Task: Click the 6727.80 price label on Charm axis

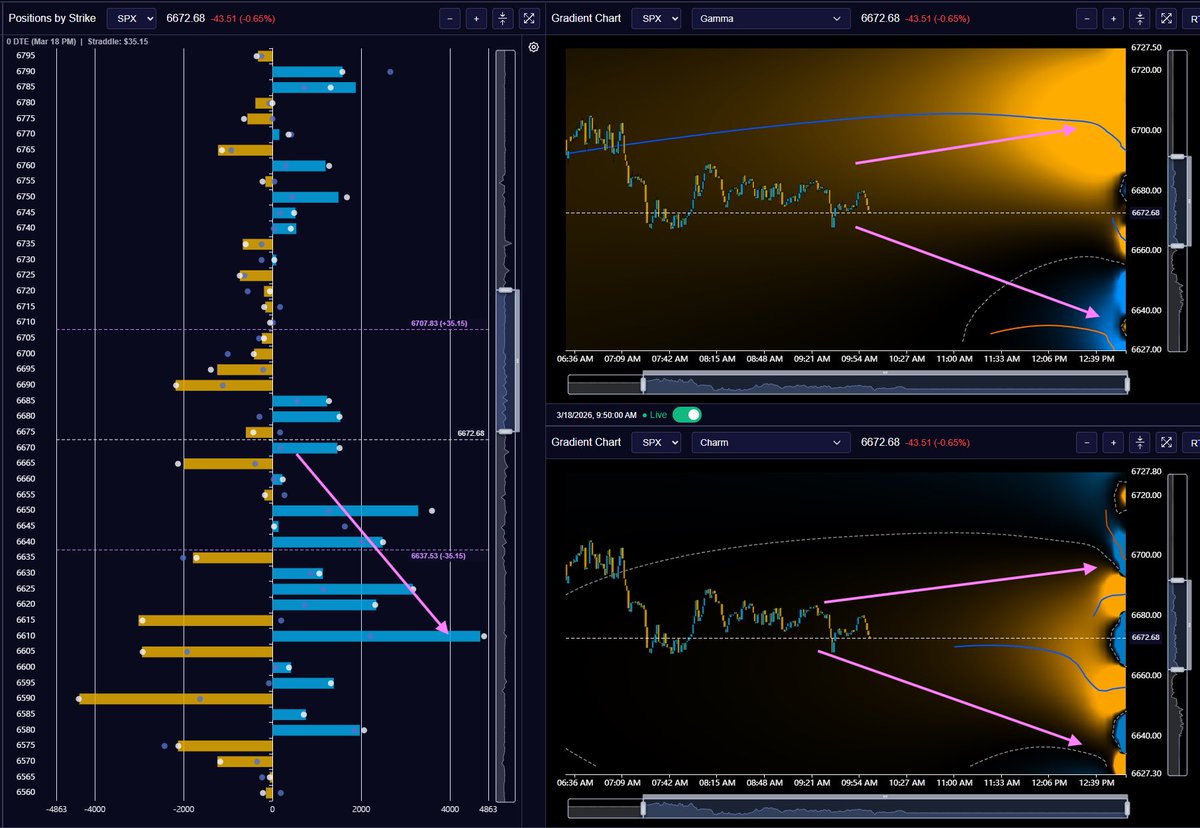Action: [1146, 472]
